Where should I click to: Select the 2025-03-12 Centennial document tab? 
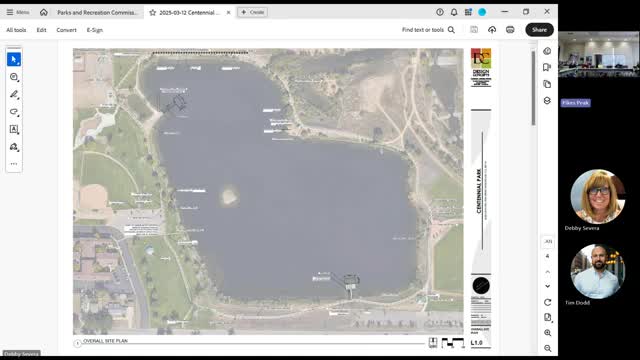[x=189, y=13]
